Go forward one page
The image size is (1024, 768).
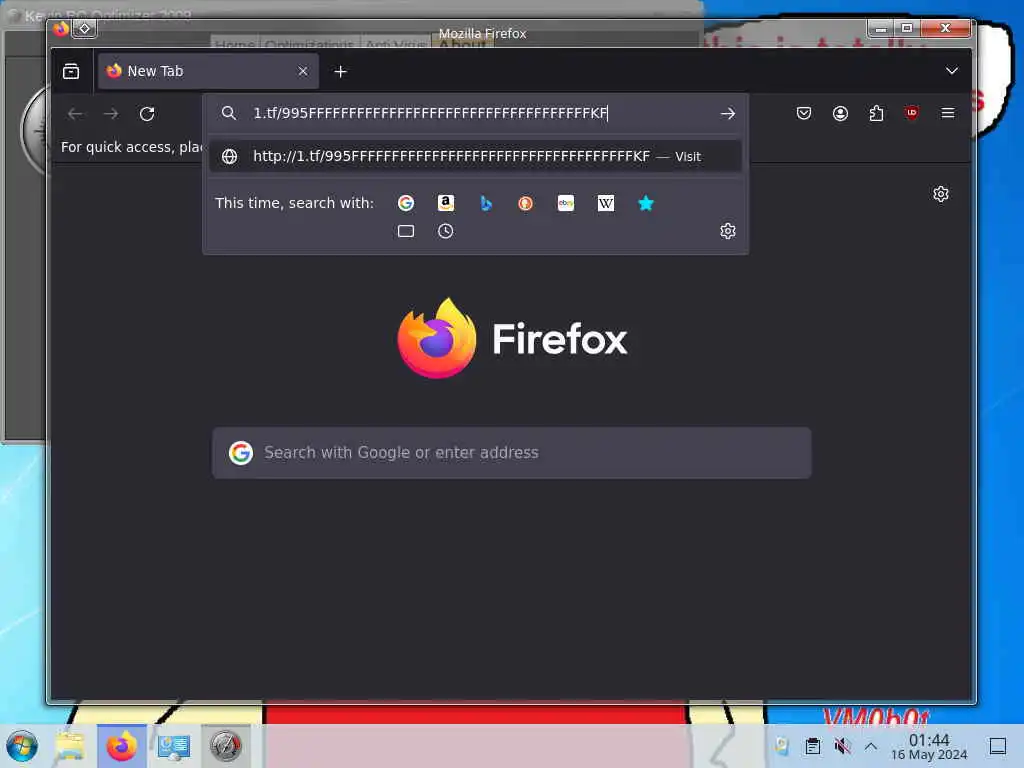111,114
